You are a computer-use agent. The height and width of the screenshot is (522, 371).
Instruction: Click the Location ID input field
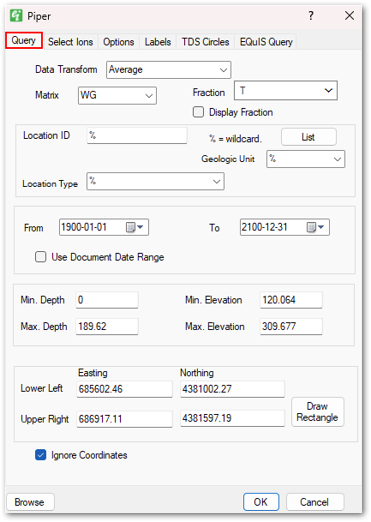137,136
